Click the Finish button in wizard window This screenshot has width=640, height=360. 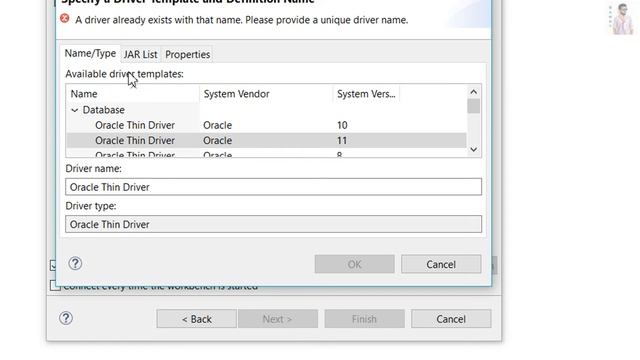[x=364, y=319]
